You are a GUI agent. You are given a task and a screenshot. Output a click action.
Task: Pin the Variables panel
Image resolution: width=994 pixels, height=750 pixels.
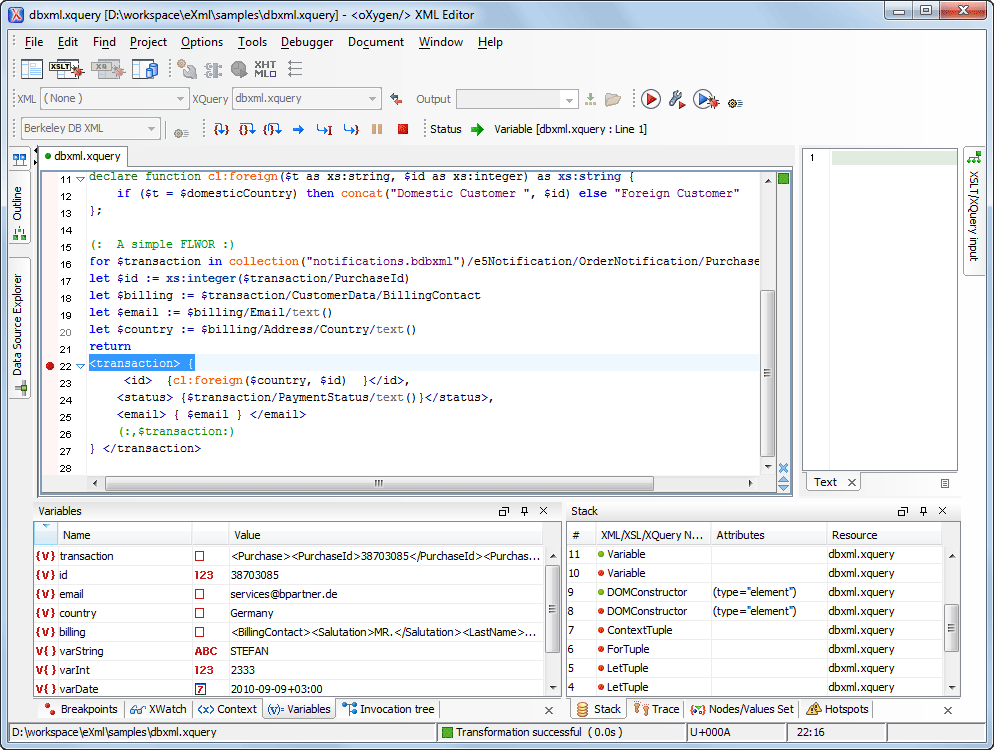(524, 511)
